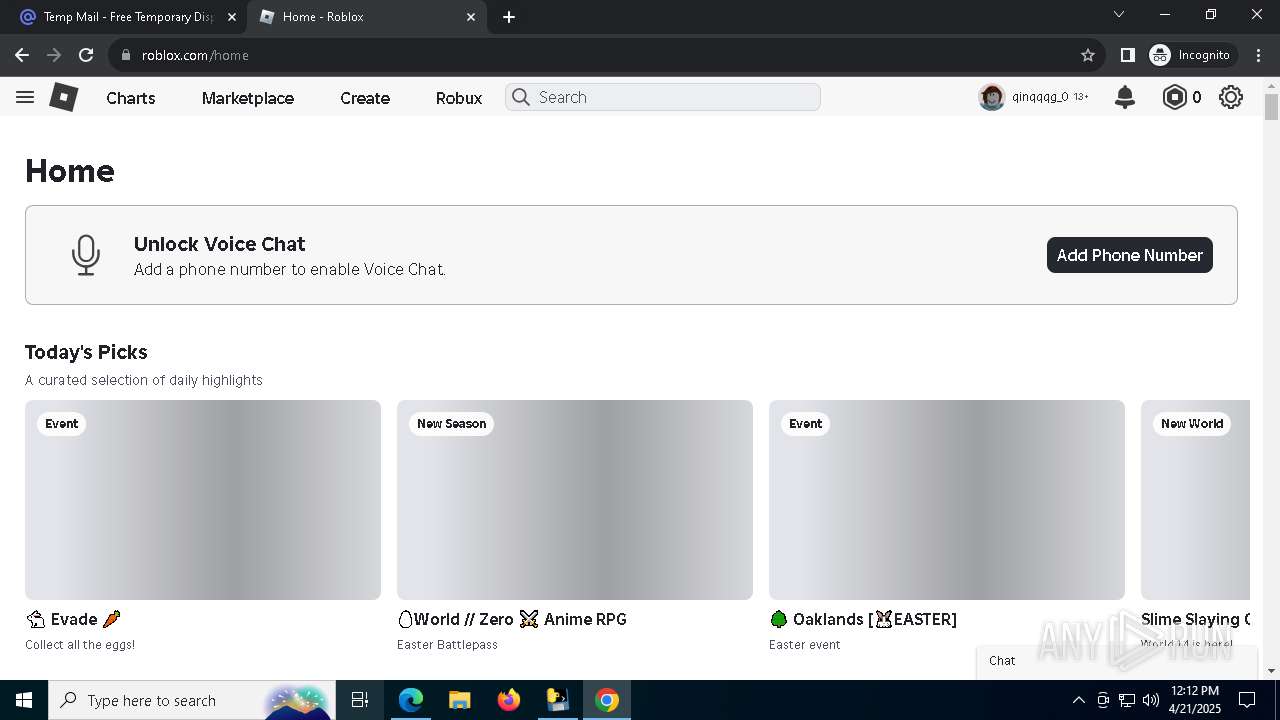Open the Create menu item
The image size is (1280, 720).
tap(365, 98)
